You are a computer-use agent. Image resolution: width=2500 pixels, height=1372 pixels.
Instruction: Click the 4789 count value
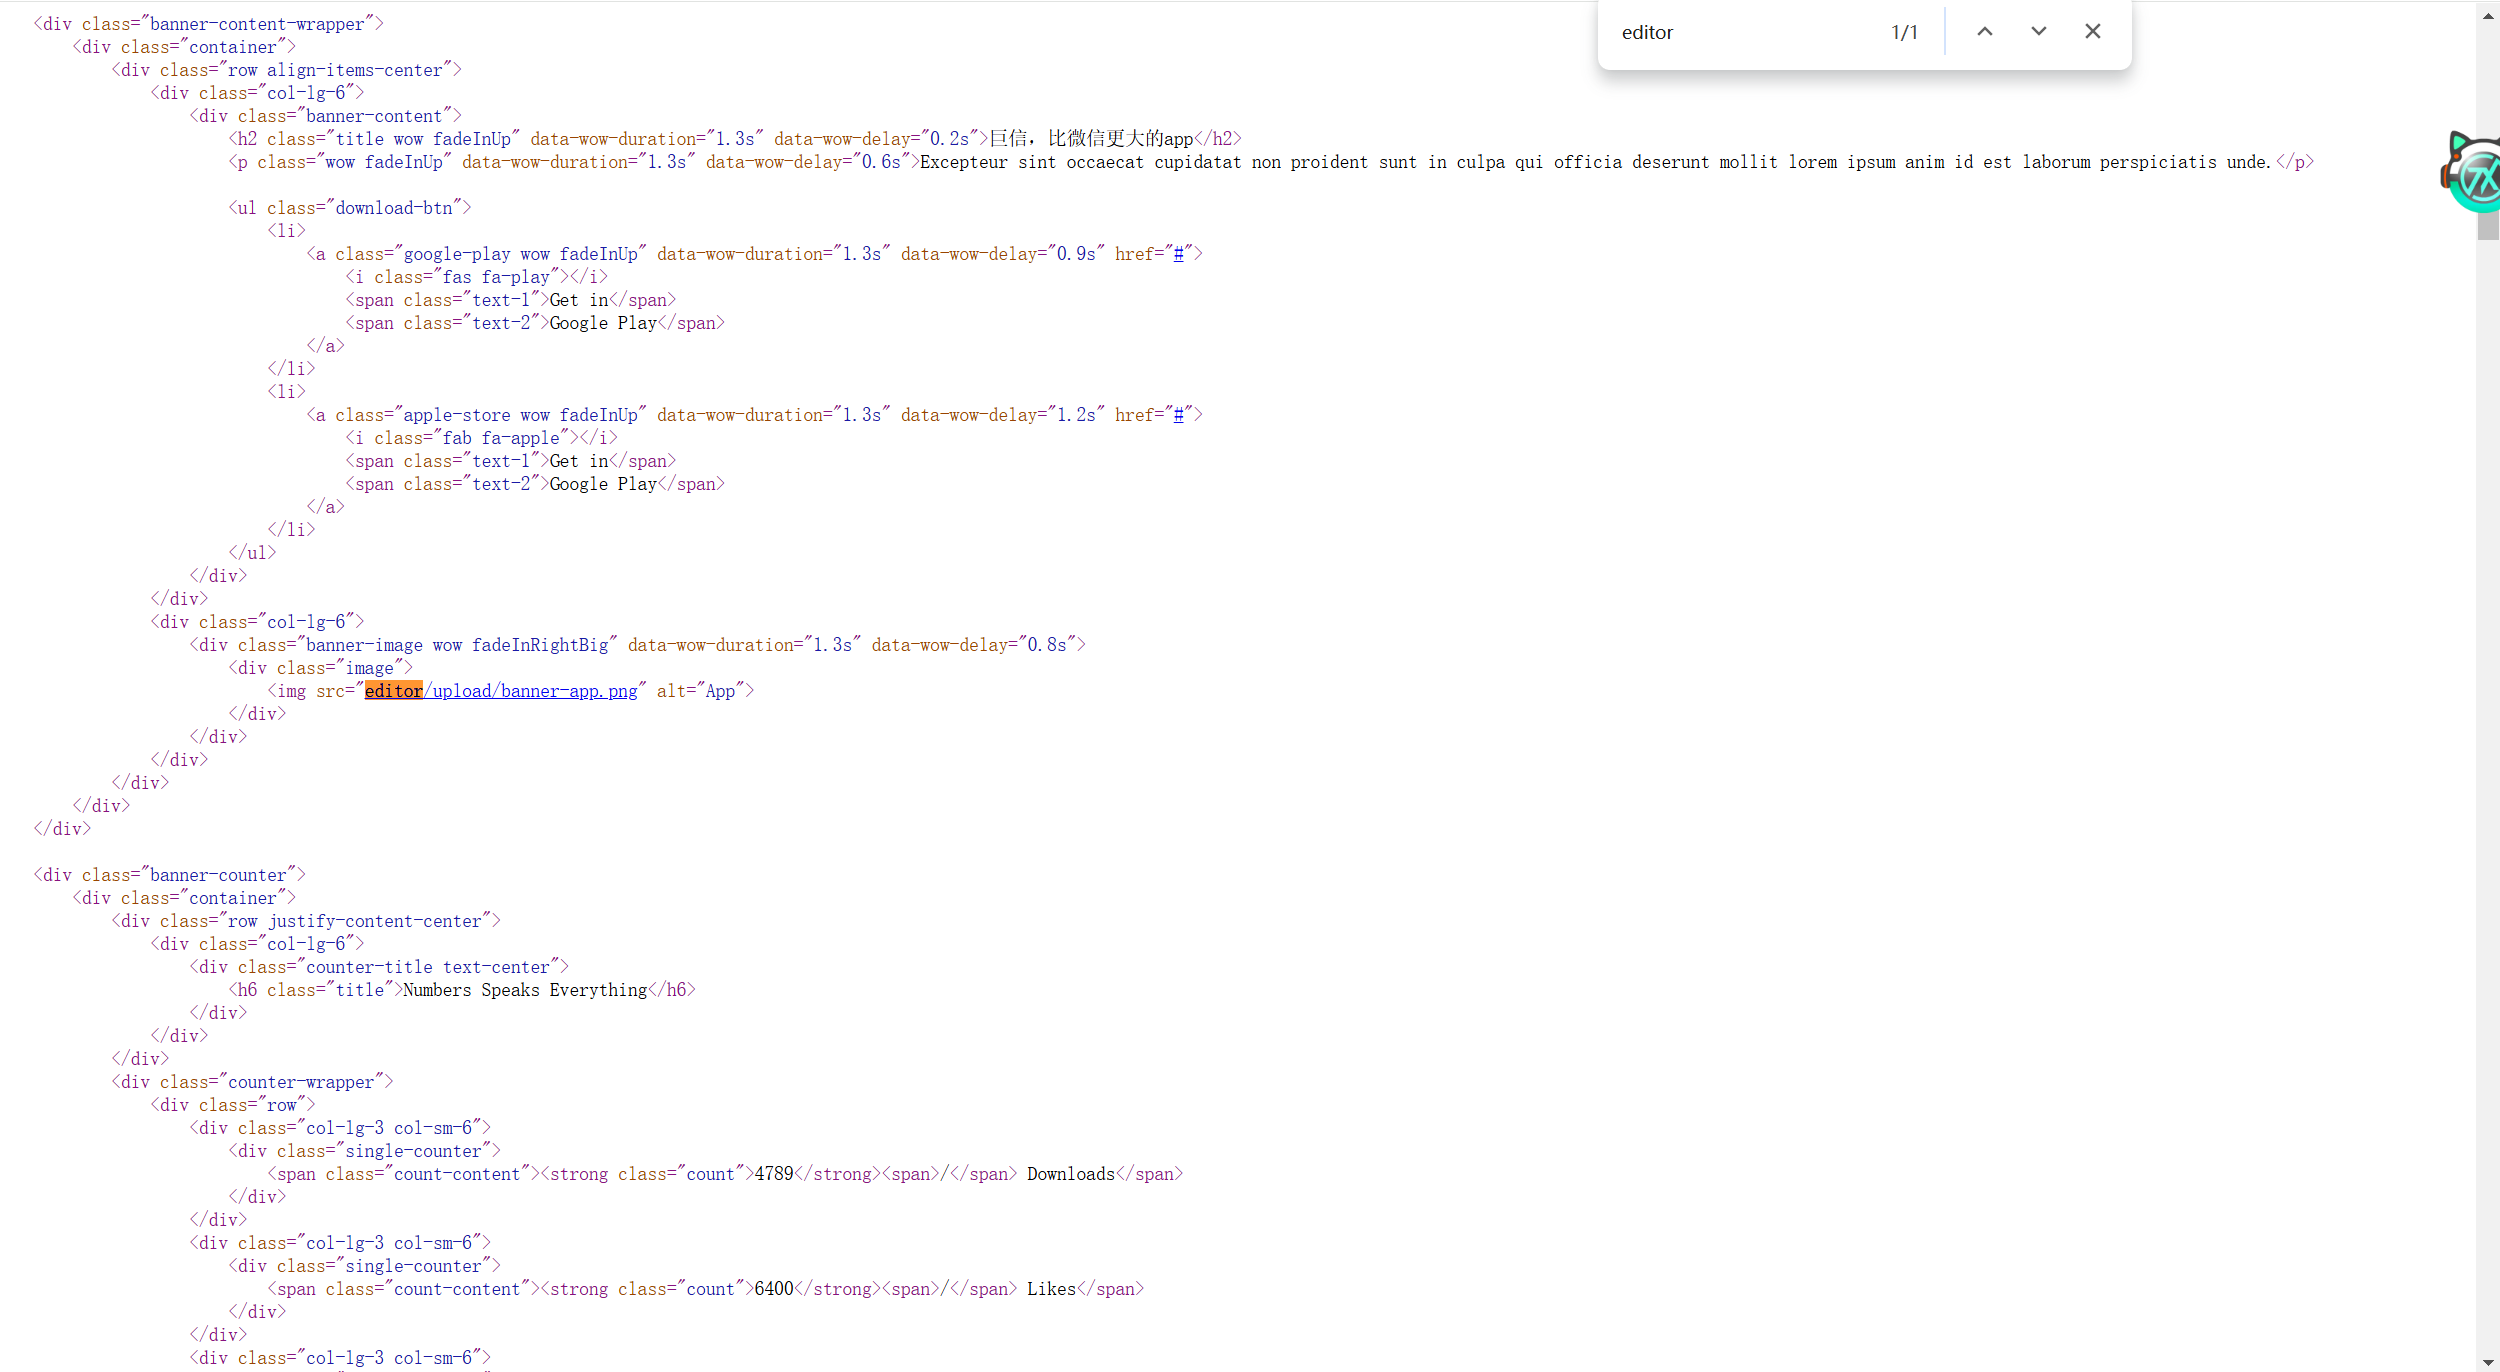click(774, 1174)
